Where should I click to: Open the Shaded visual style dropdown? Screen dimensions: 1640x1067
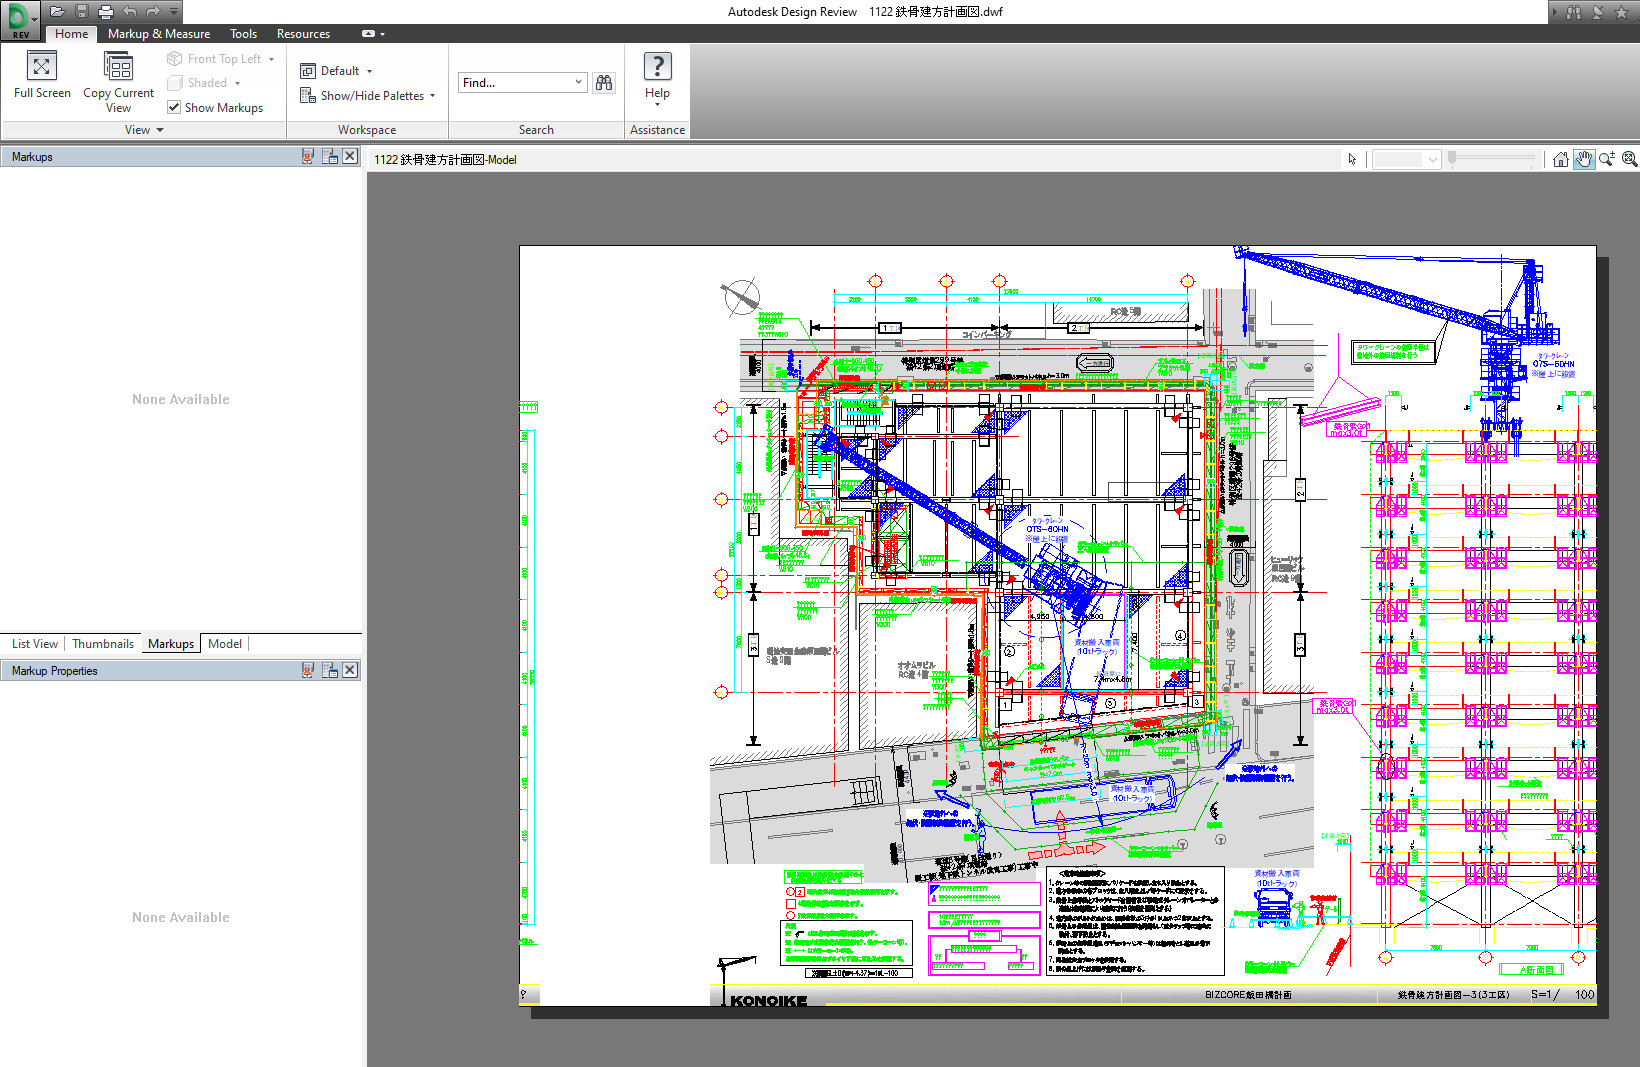pos(237,83)
